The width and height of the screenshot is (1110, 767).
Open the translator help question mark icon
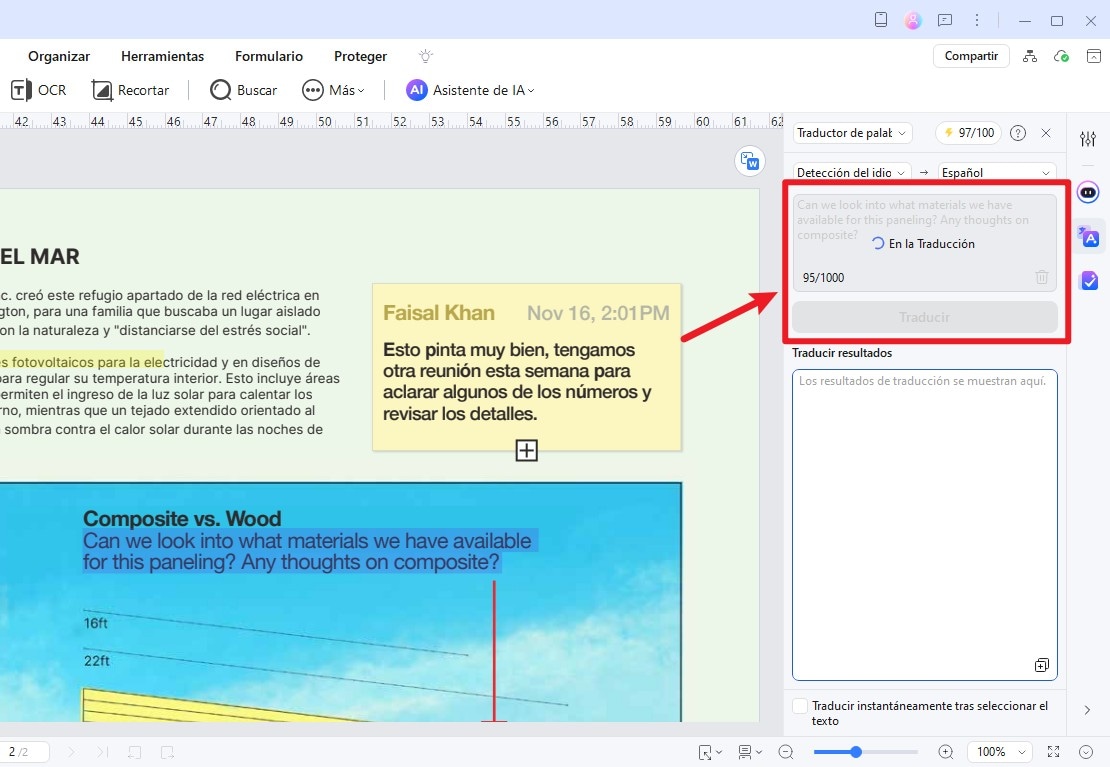pyautogui.click(x=1018, y=132)
